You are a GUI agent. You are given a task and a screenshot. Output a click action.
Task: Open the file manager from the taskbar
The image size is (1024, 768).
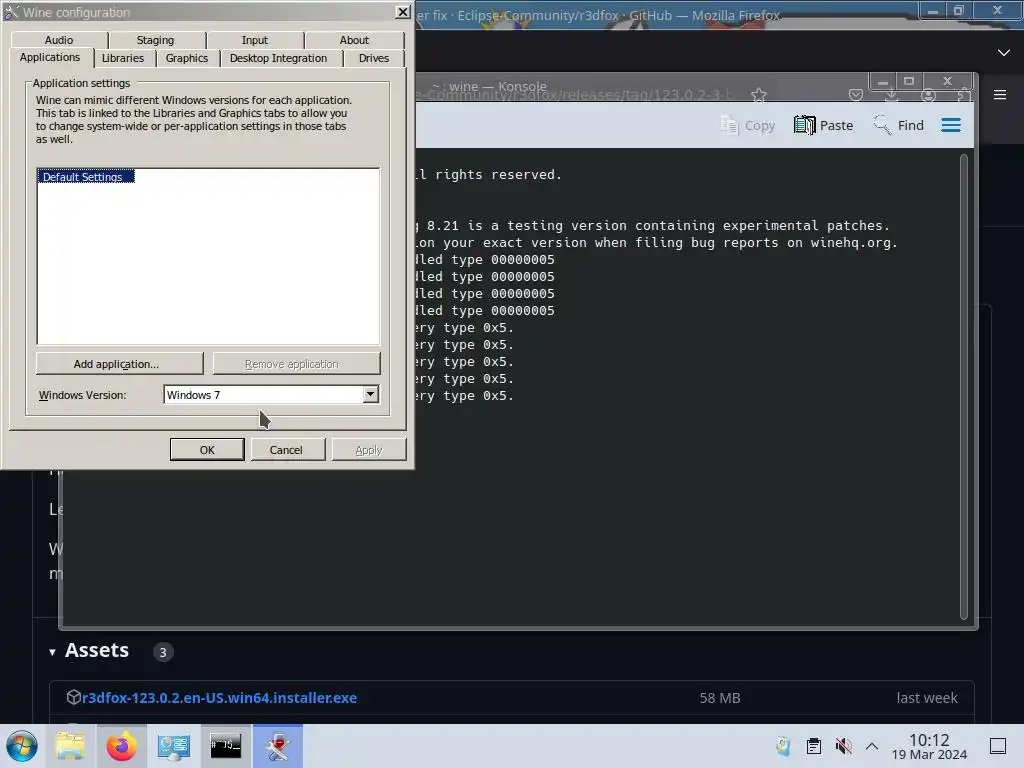pos(70,746)
